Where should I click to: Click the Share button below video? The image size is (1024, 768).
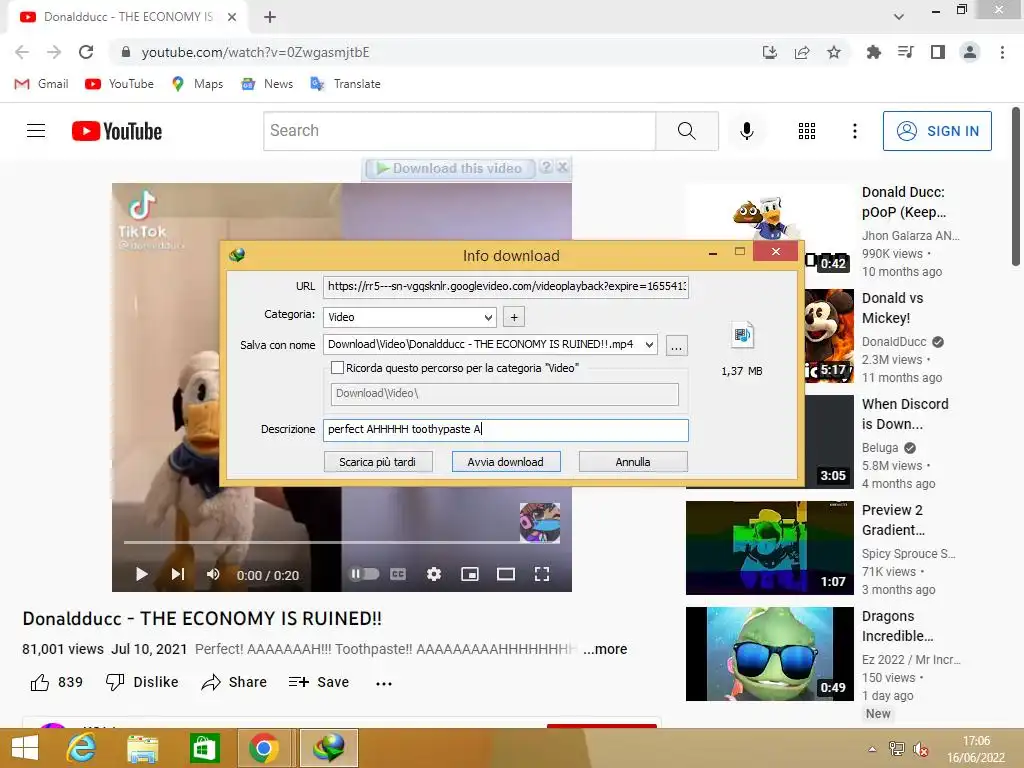(234, 682)
